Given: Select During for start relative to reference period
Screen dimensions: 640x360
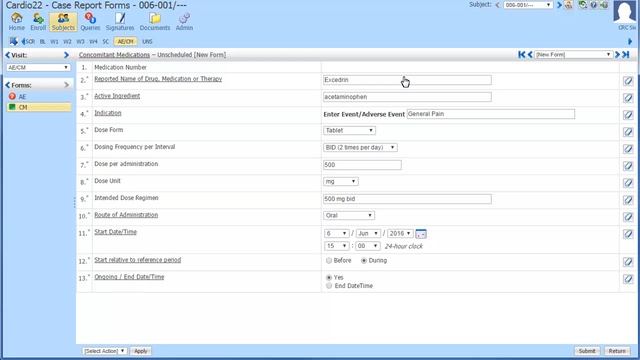Looking at the screenshot, I should click(x=364, y=260).
